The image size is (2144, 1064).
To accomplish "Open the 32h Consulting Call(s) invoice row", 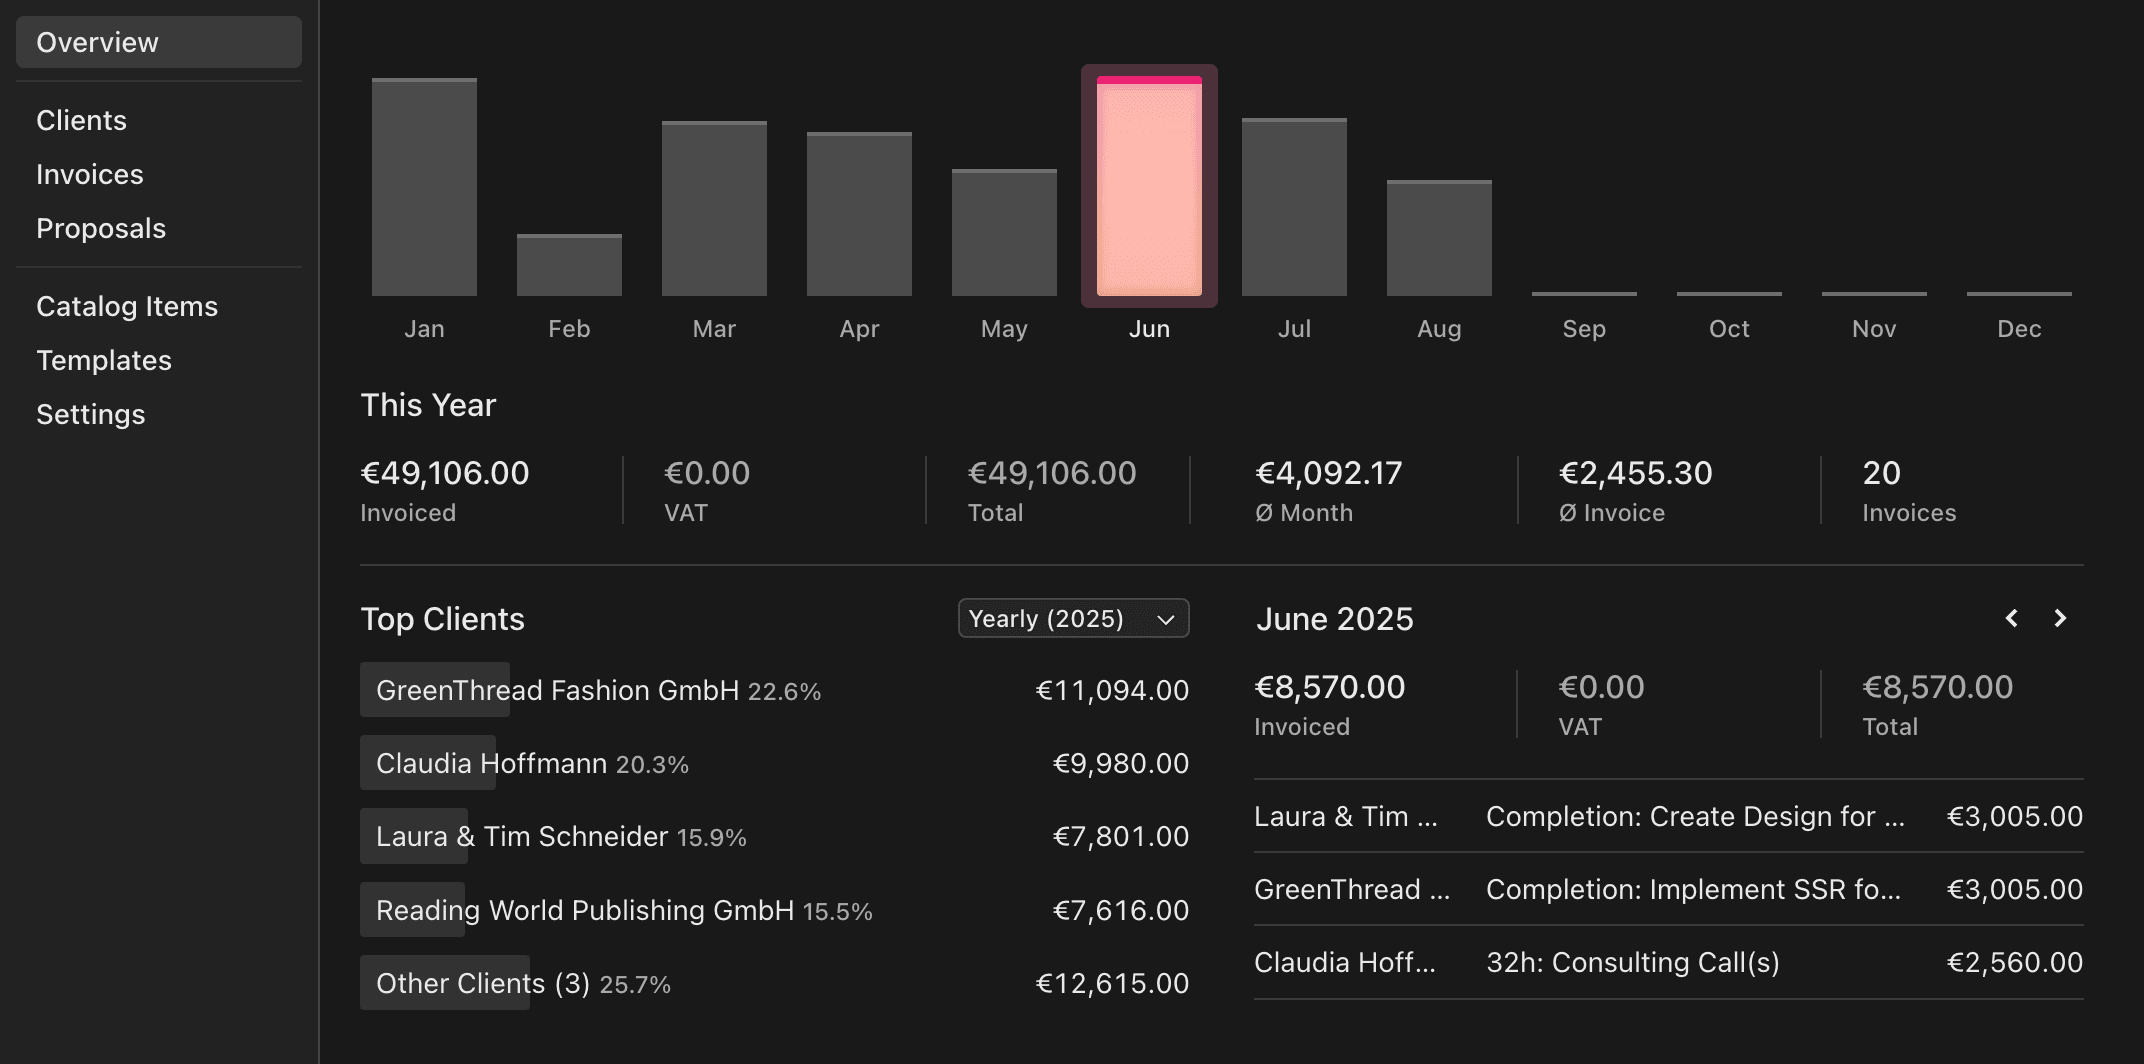I will pyautogui.click(x=1668, y=962).
